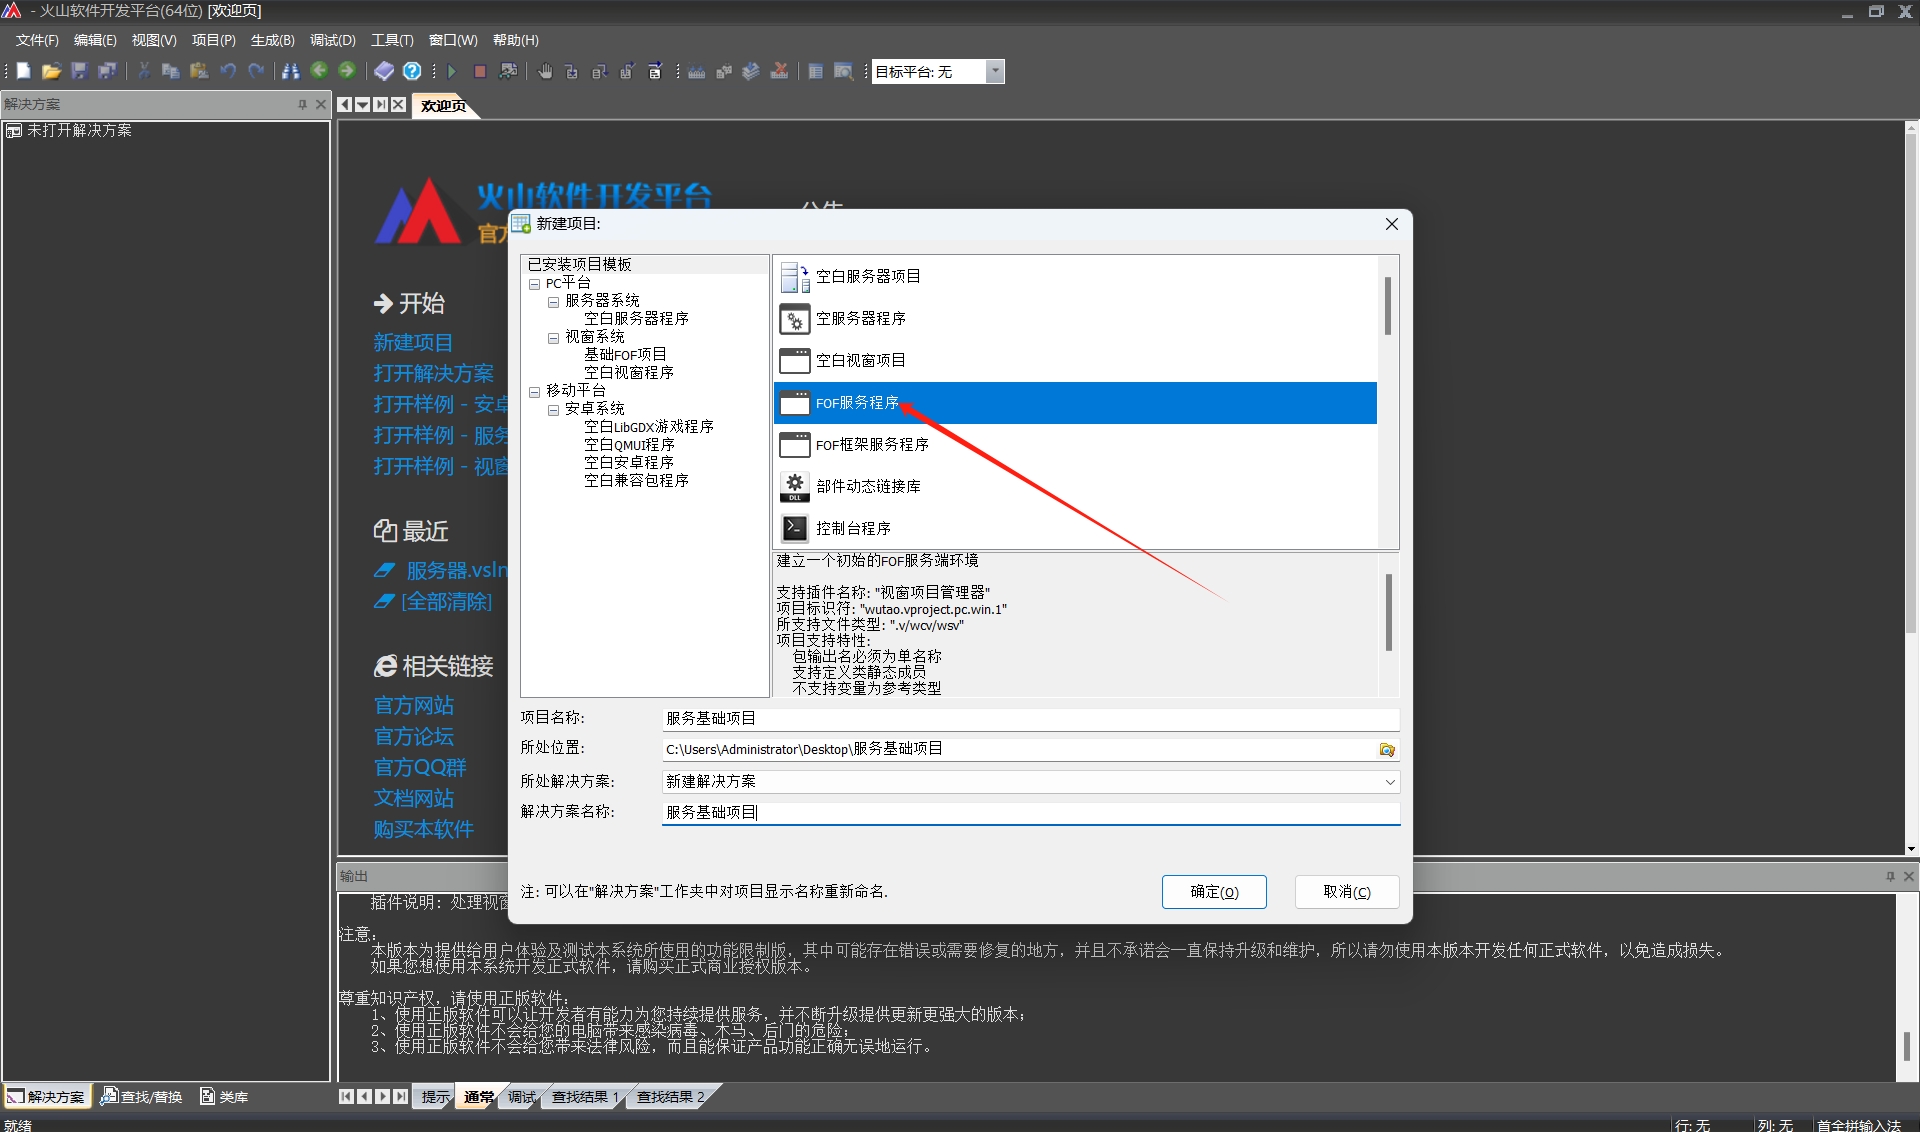This screenshot has height=1132, width=1920.
Task: Click the Run to Cursor debug icon
Action: coord(655,71)
